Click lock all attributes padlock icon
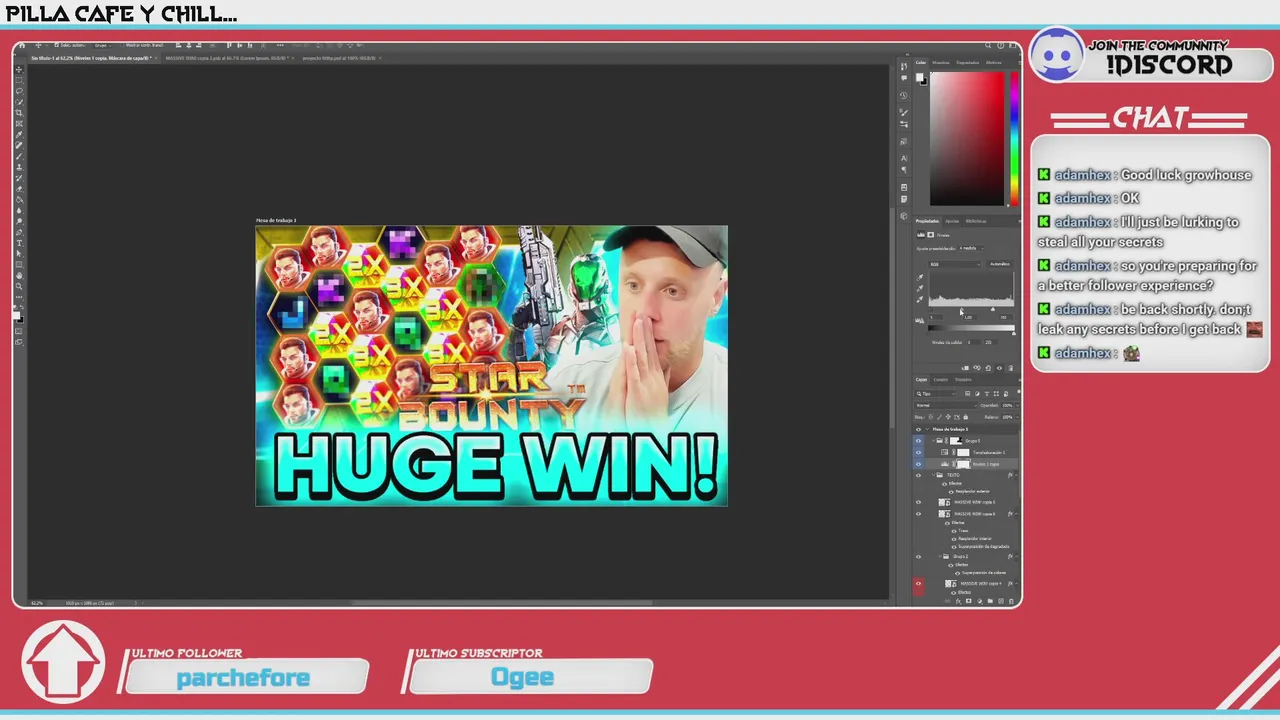The width and height of the screenshot is (1280, 720). pos(965,417)
